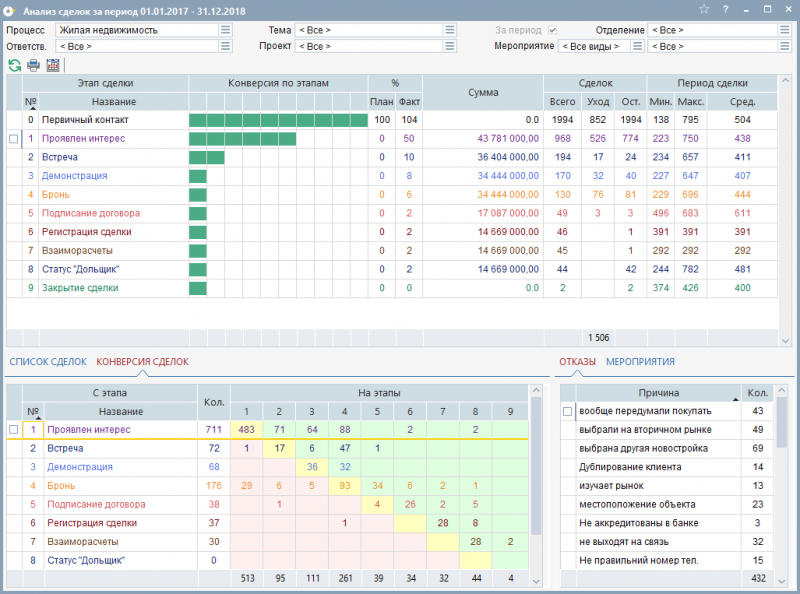Screen dimensions: 800x594
Task: Click the green refresh icon in toolbar
Action: 14,65
